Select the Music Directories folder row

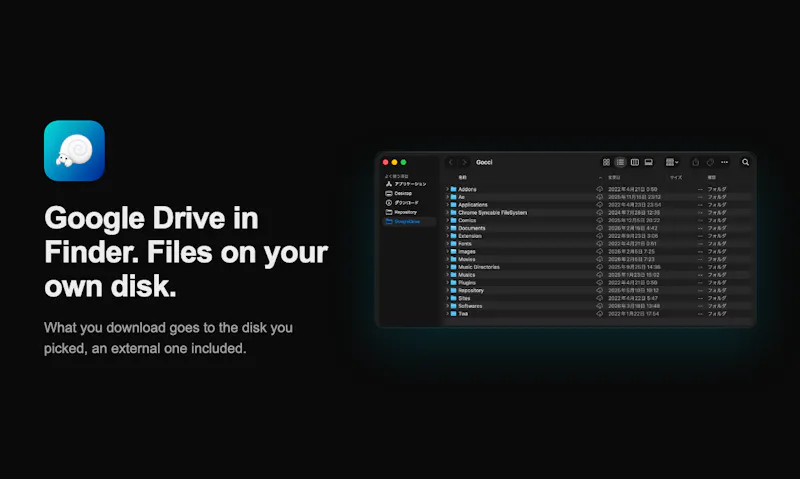coord(598,267)
